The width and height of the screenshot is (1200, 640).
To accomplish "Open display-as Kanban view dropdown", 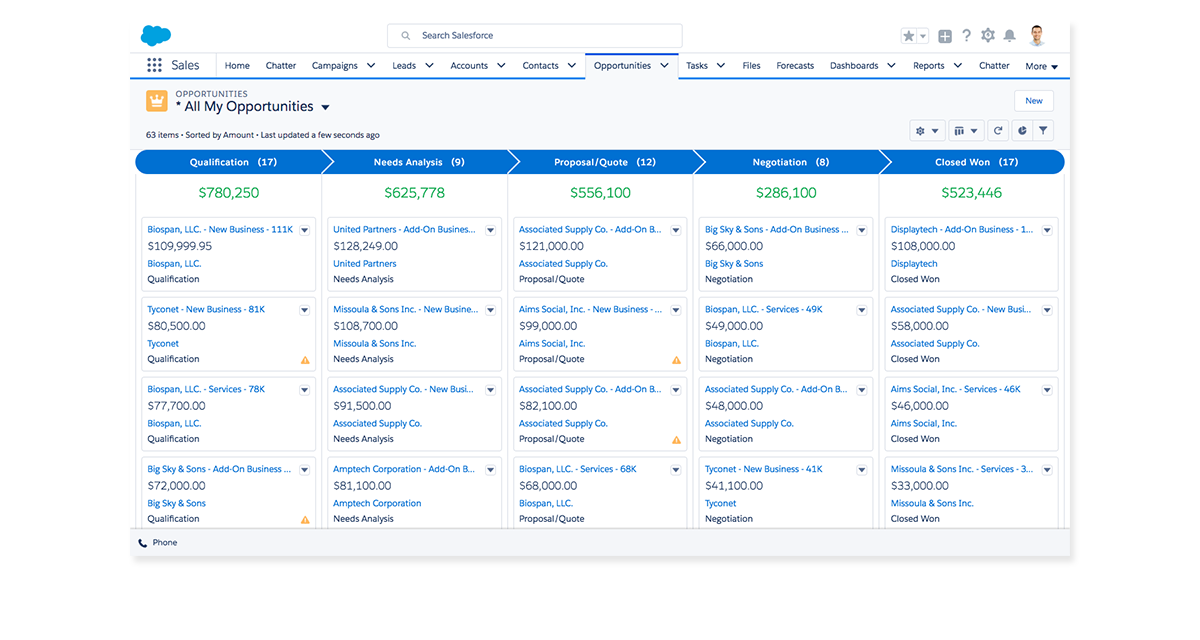I will click(x=965, y=131).
